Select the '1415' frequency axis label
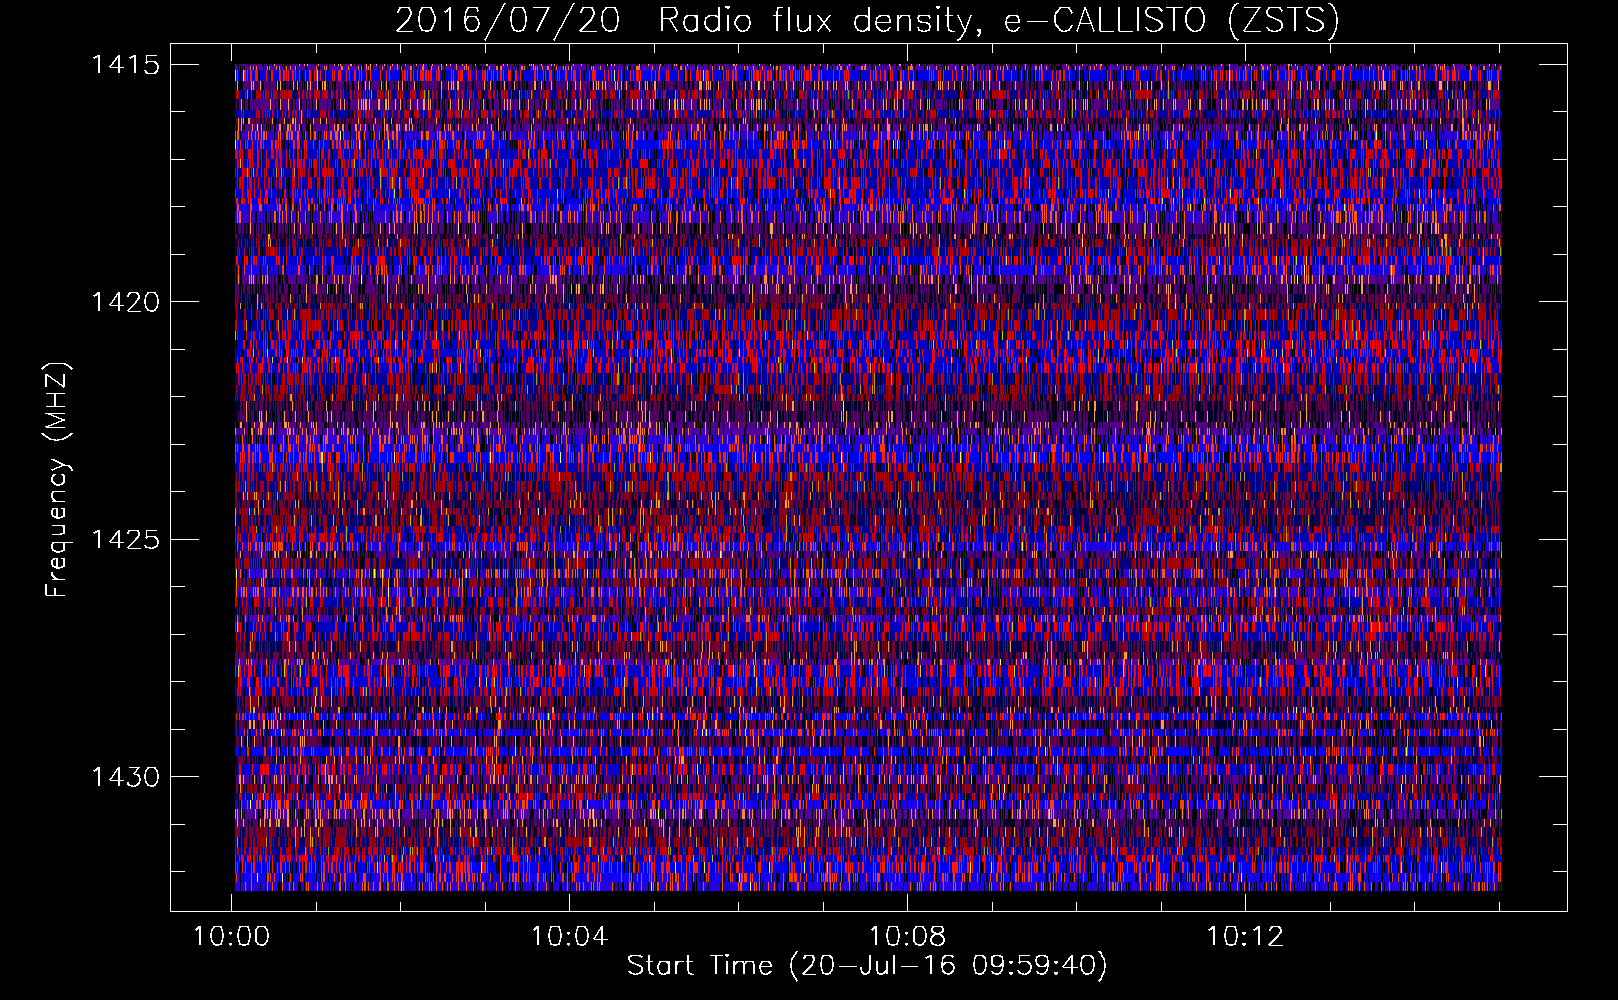Image resolution: width=1618 pixels, height=1000 pixels. 125,65
